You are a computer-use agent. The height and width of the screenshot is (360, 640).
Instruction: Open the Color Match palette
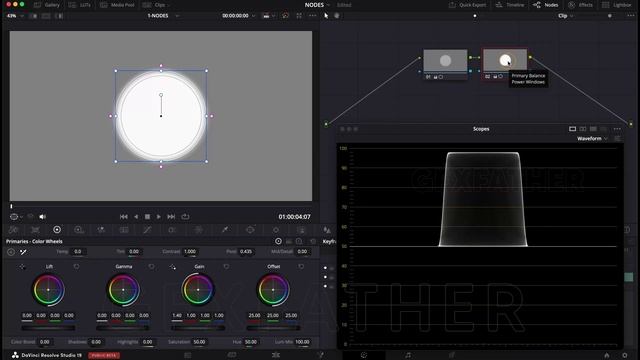(x=36, y=230)
